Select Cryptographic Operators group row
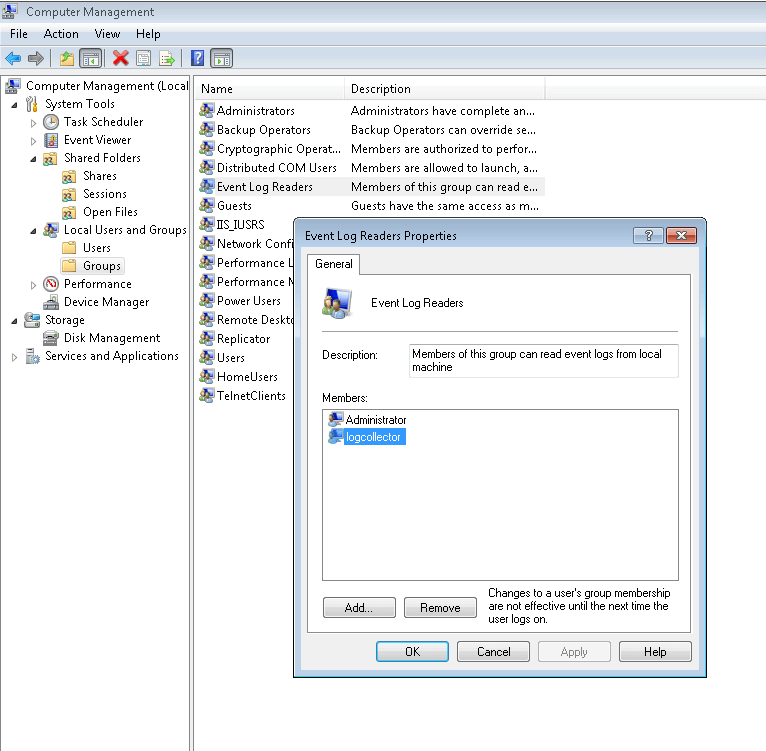 (371, 149)
